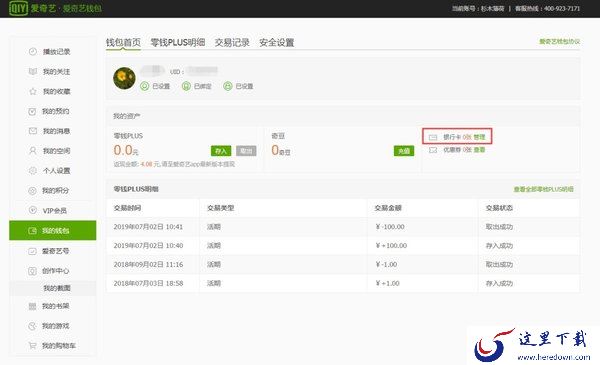Viewport: 600px width, 365px height.
Task: Select the 2019年07月02日 10:40 transaction row
Action: point(343,246)
